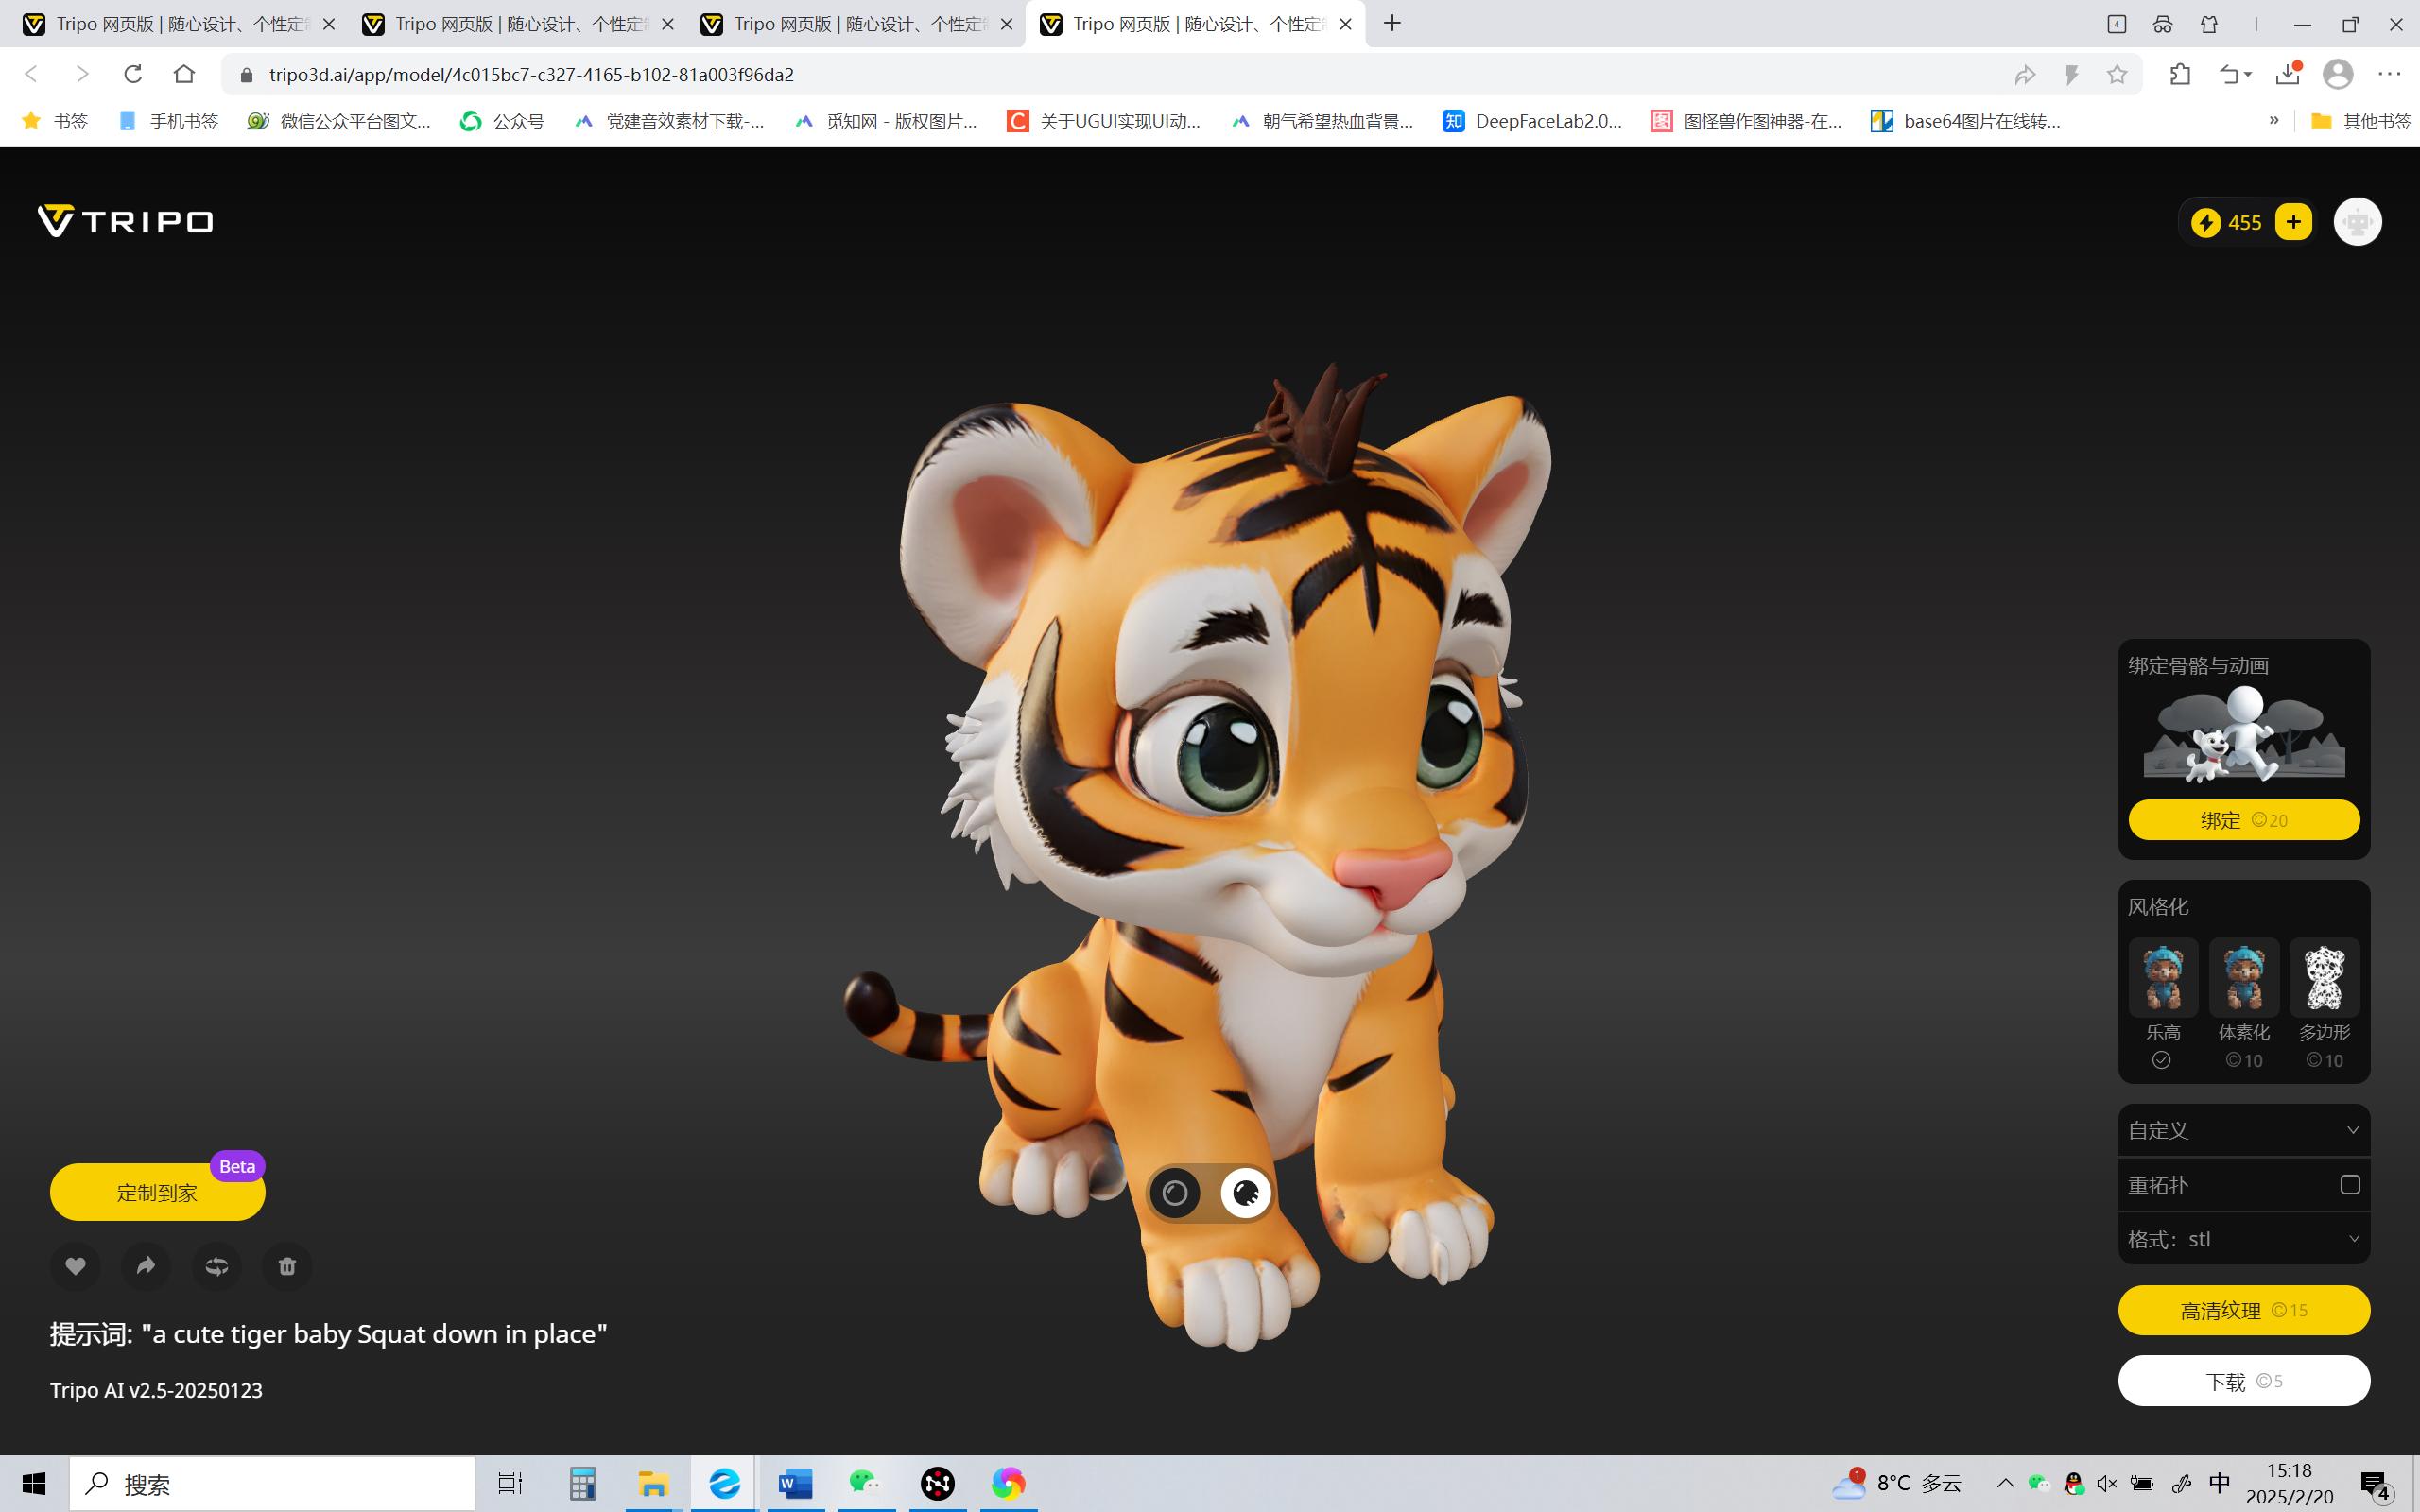Select the 体素化 voxel style thumbnail

[2243, 977]
